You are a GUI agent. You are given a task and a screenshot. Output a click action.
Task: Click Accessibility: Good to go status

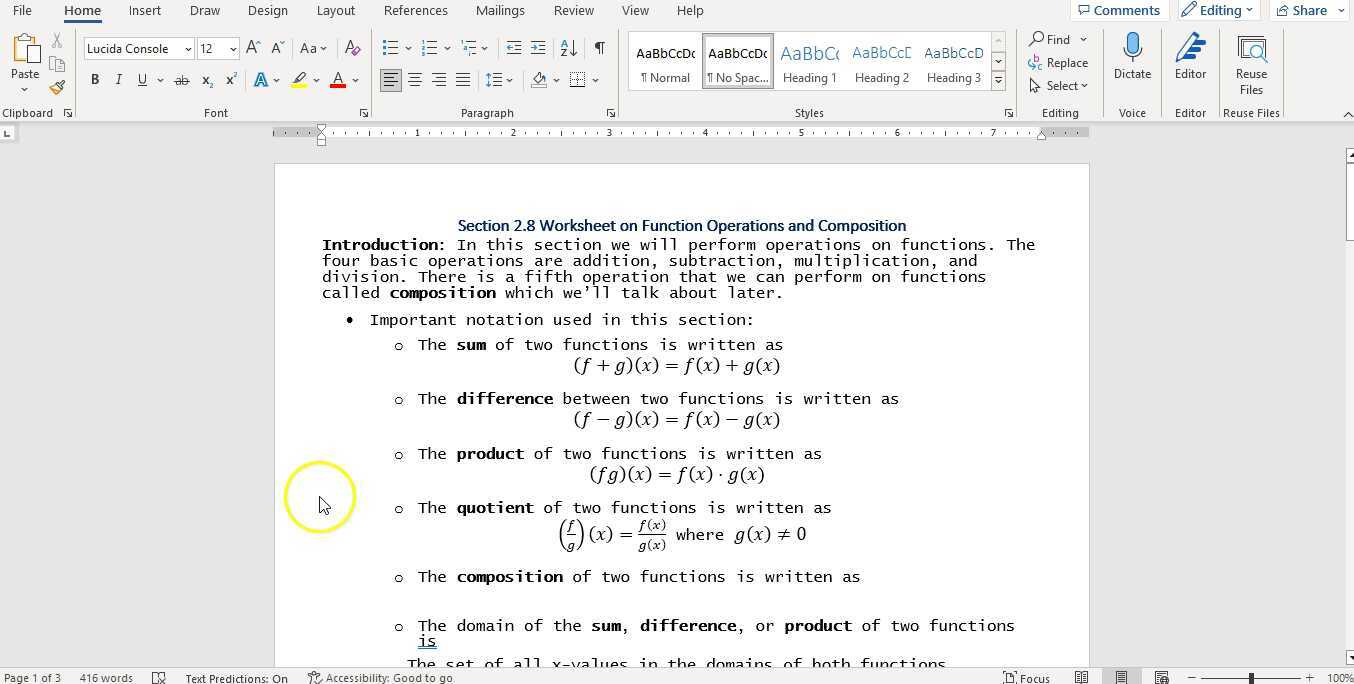click(x=380, y=678)
